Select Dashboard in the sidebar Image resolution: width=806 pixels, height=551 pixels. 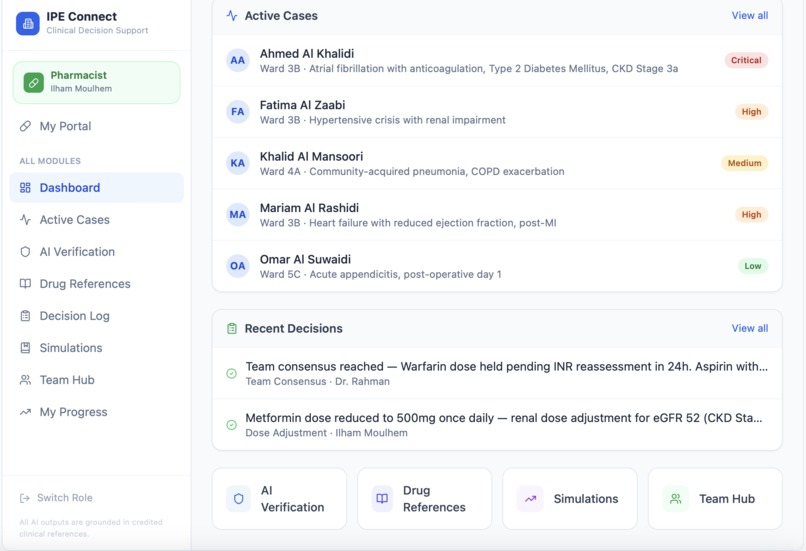click(97, 188)
